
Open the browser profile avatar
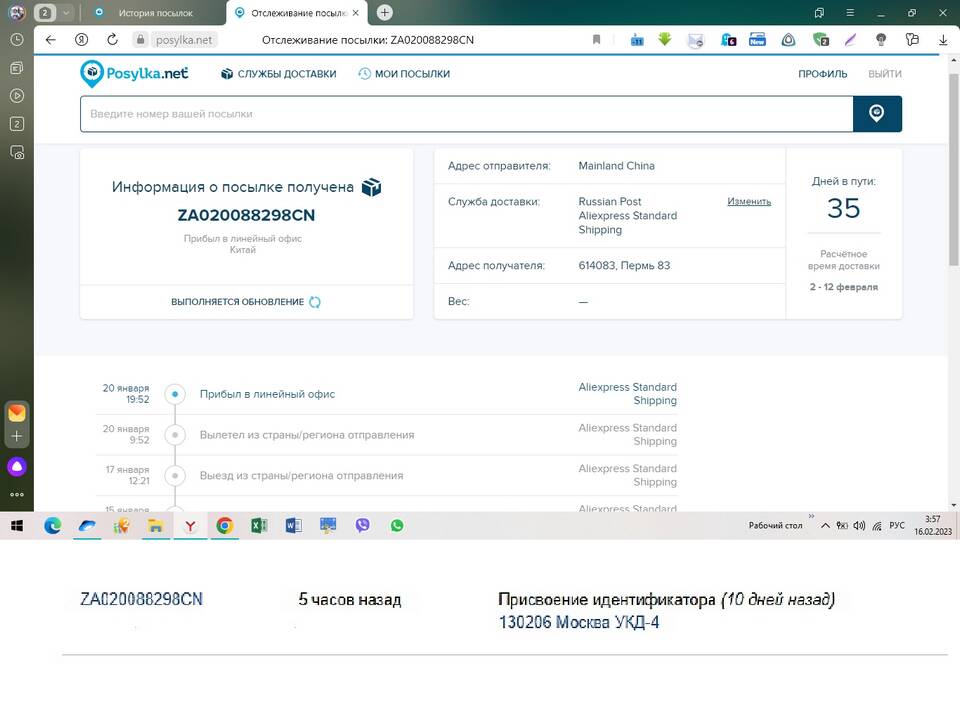coord(17,12)
